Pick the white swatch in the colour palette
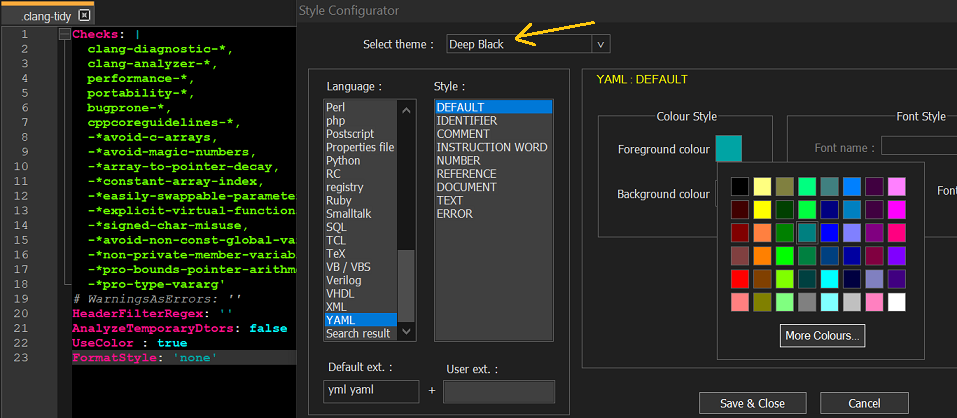The image size is (957, 418). click(897, 302)
